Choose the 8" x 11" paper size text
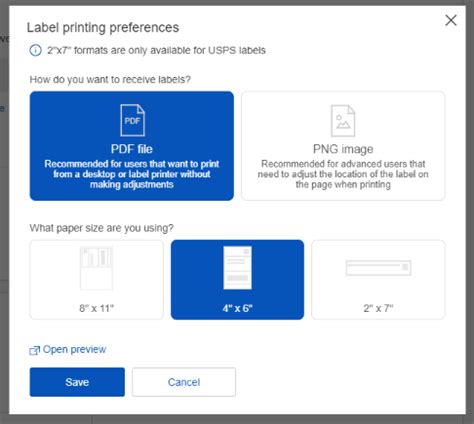474x424 pixels. tap(96, 308)
